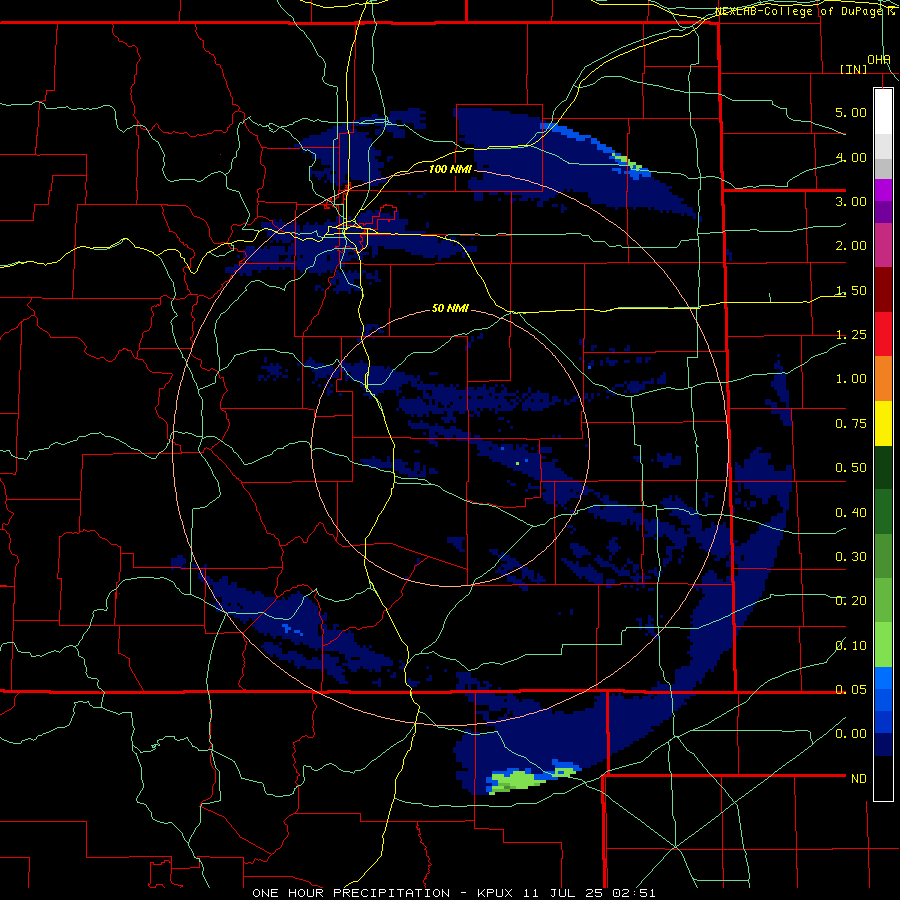Screen dimensions: 900x900
Task: Click the dark red swatch in the color scale
Action: [883, 290]
